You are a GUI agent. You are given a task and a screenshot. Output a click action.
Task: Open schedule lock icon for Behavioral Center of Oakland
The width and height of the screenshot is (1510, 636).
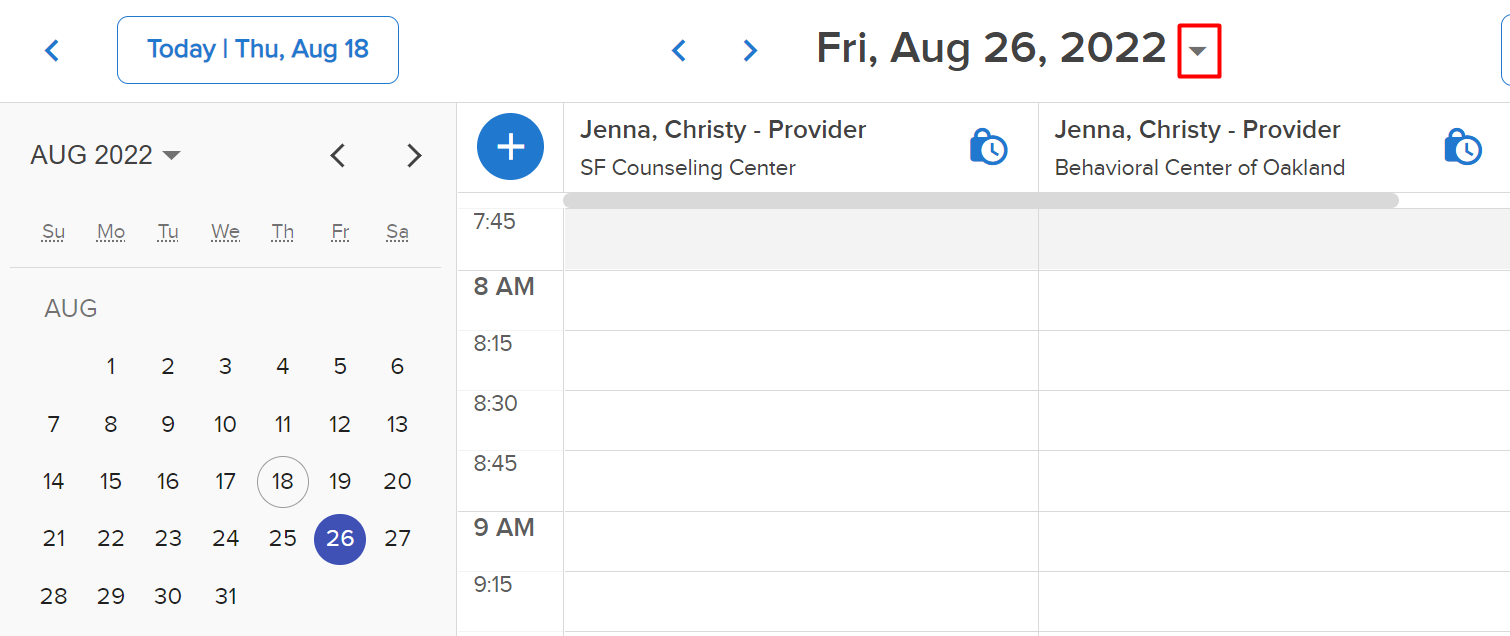pos(1463,147)
